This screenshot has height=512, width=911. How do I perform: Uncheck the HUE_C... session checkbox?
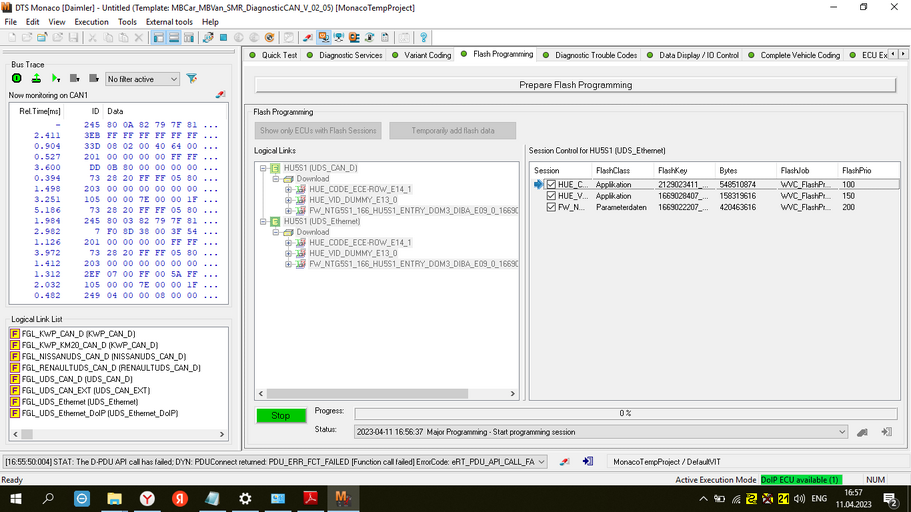[x=551, y=184]
